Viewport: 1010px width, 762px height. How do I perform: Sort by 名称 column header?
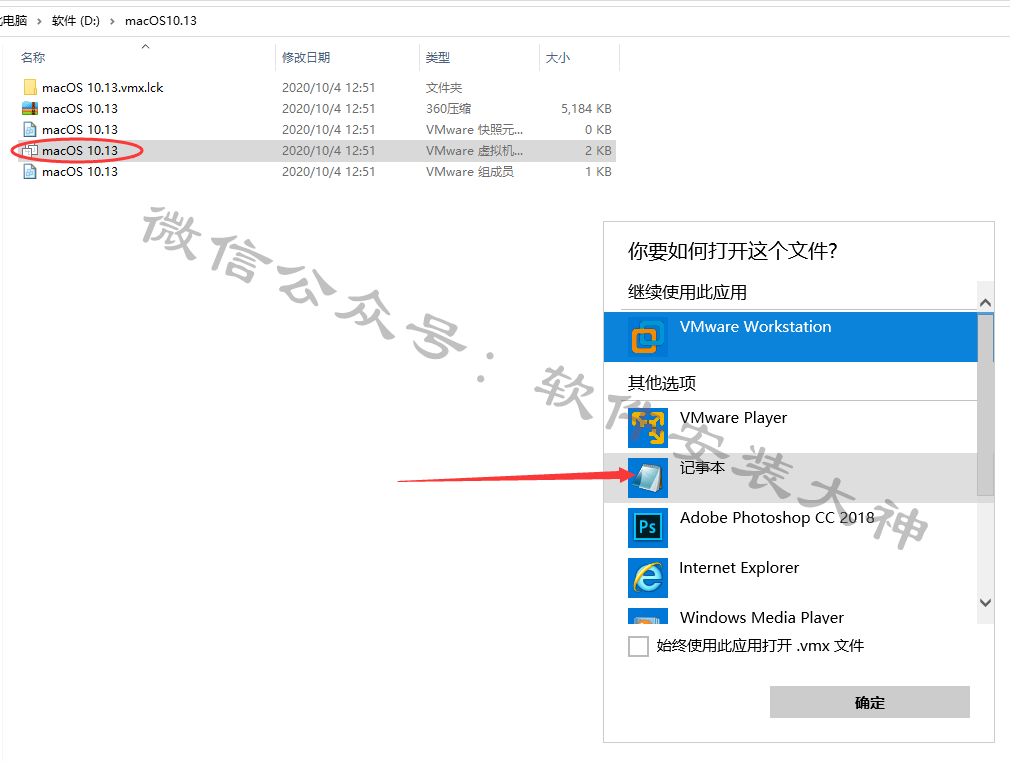coord(33,57)
